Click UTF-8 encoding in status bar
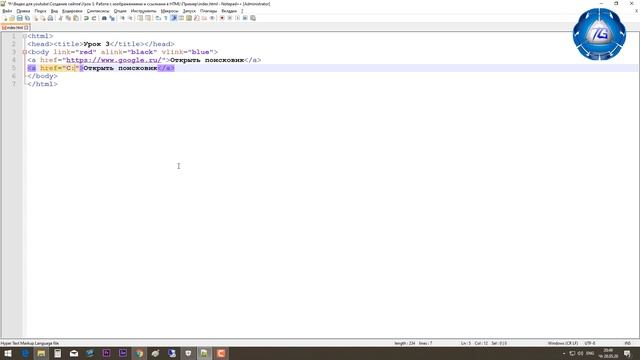Image resolution: width=640 pixels, height=360 pixels. [x=590, y=343]
